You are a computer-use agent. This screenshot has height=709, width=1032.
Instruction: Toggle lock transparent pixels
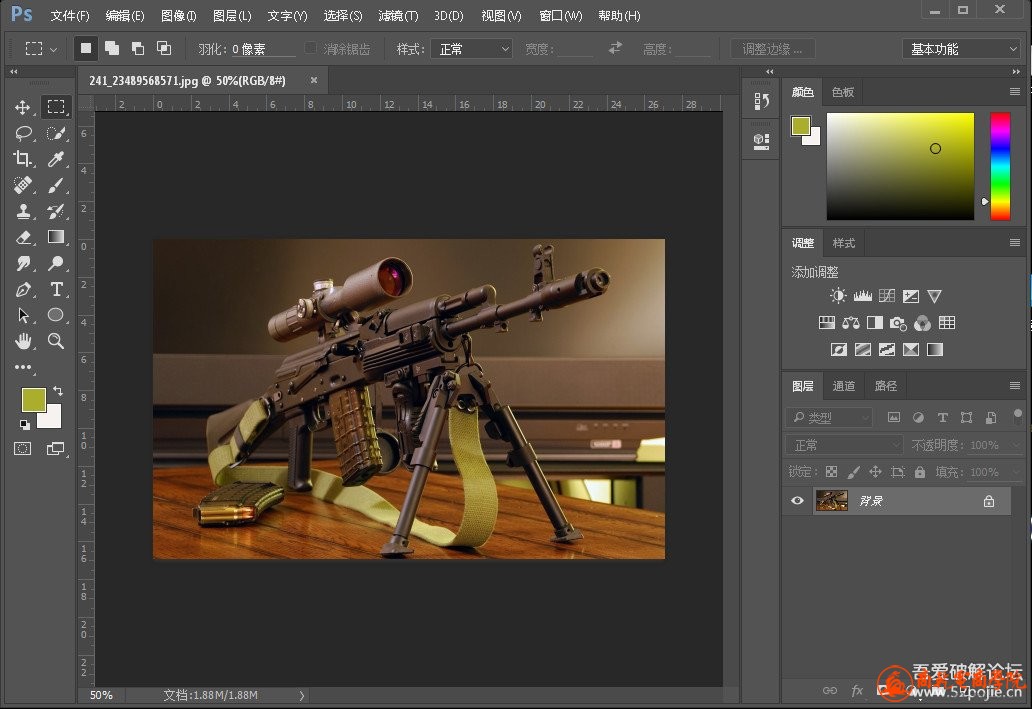point(831,472)
